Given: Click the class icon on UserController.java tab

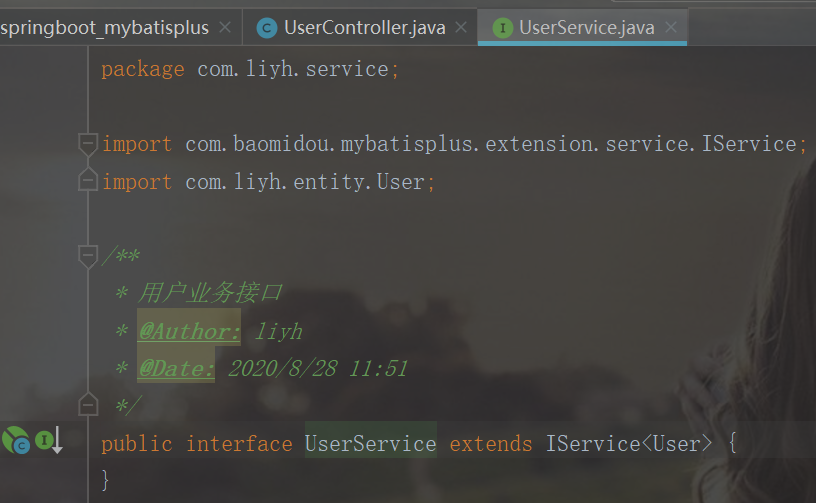Looking at the screenshot, I should 267,28.
